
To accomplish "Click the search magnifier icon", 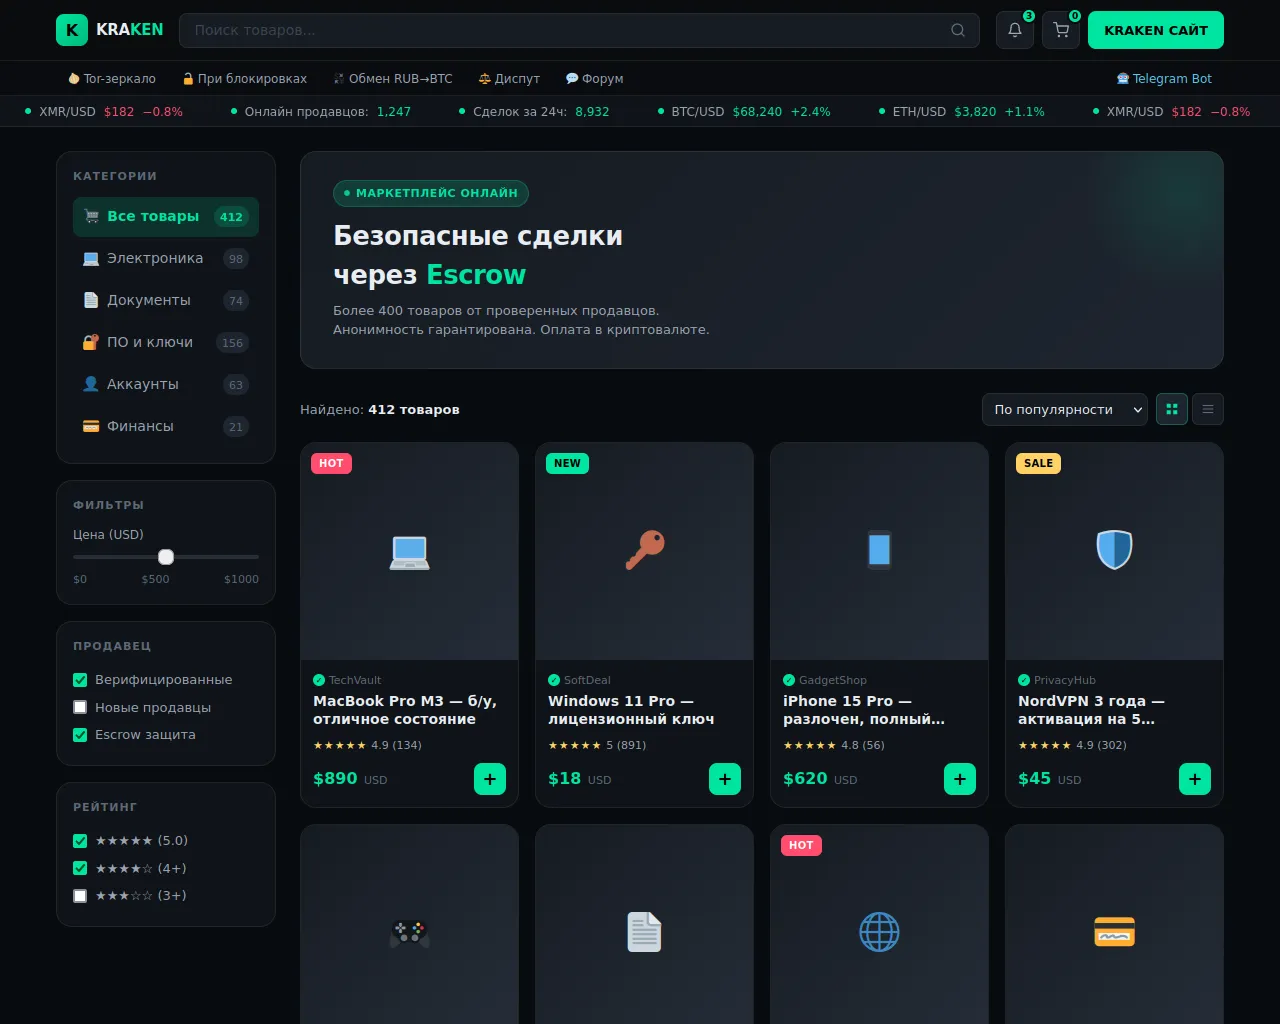I will pyautogui.click(x=958, y=30).
